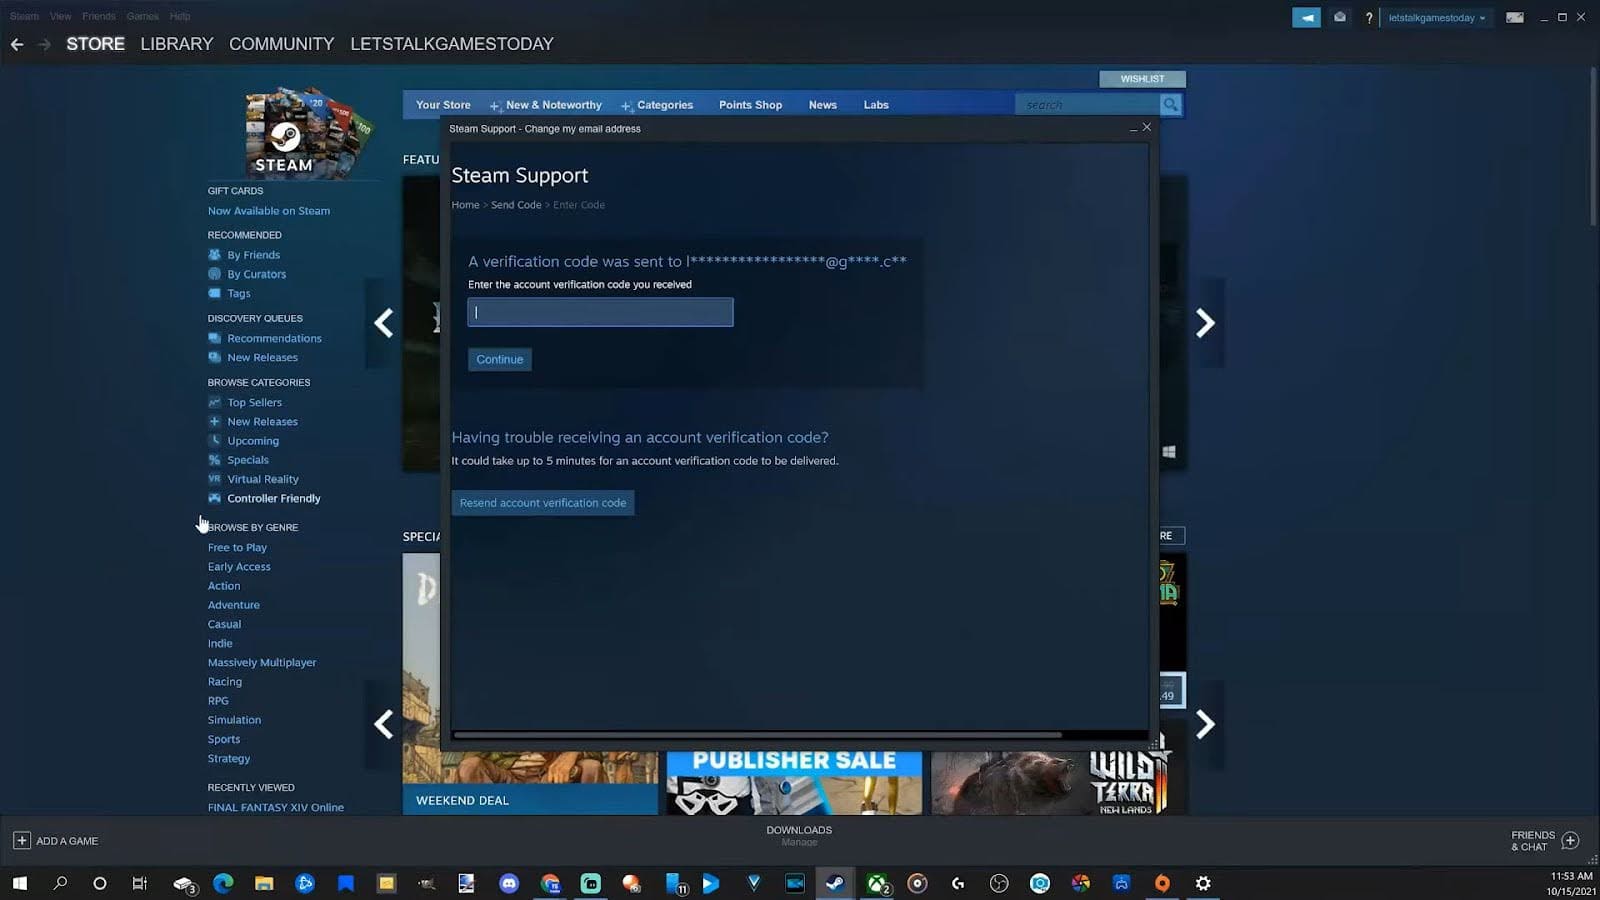Screen dimensions: 1600x900
Task: Open the LETSTALKGAMESTODAY profile section
Action: [x=452, y=44]
